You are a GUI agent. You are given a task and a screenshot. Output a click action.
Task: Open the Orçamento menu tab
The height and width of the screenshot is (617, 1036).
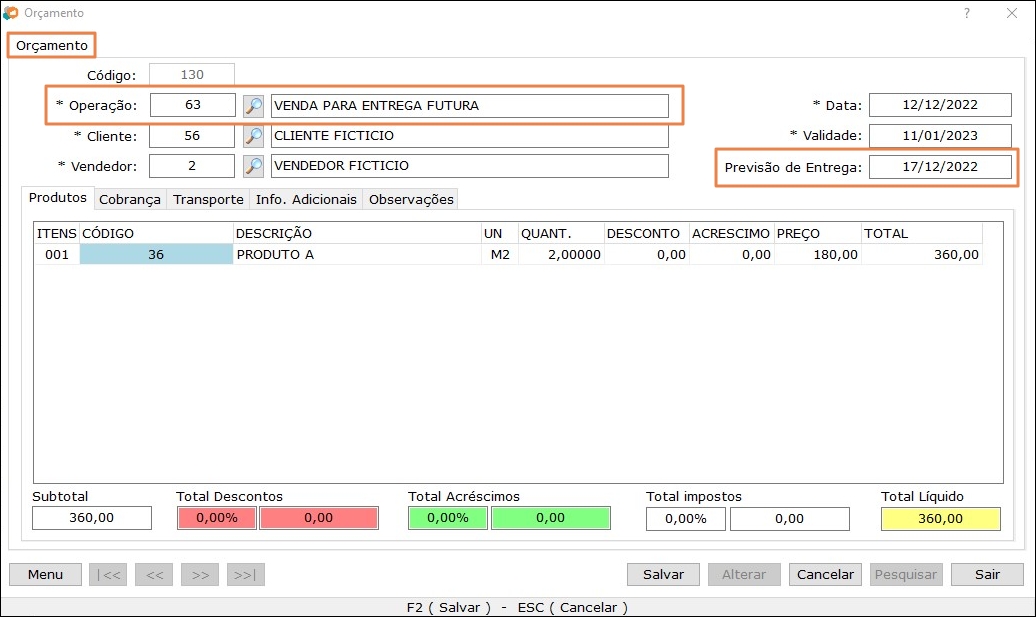coord(52,46)
